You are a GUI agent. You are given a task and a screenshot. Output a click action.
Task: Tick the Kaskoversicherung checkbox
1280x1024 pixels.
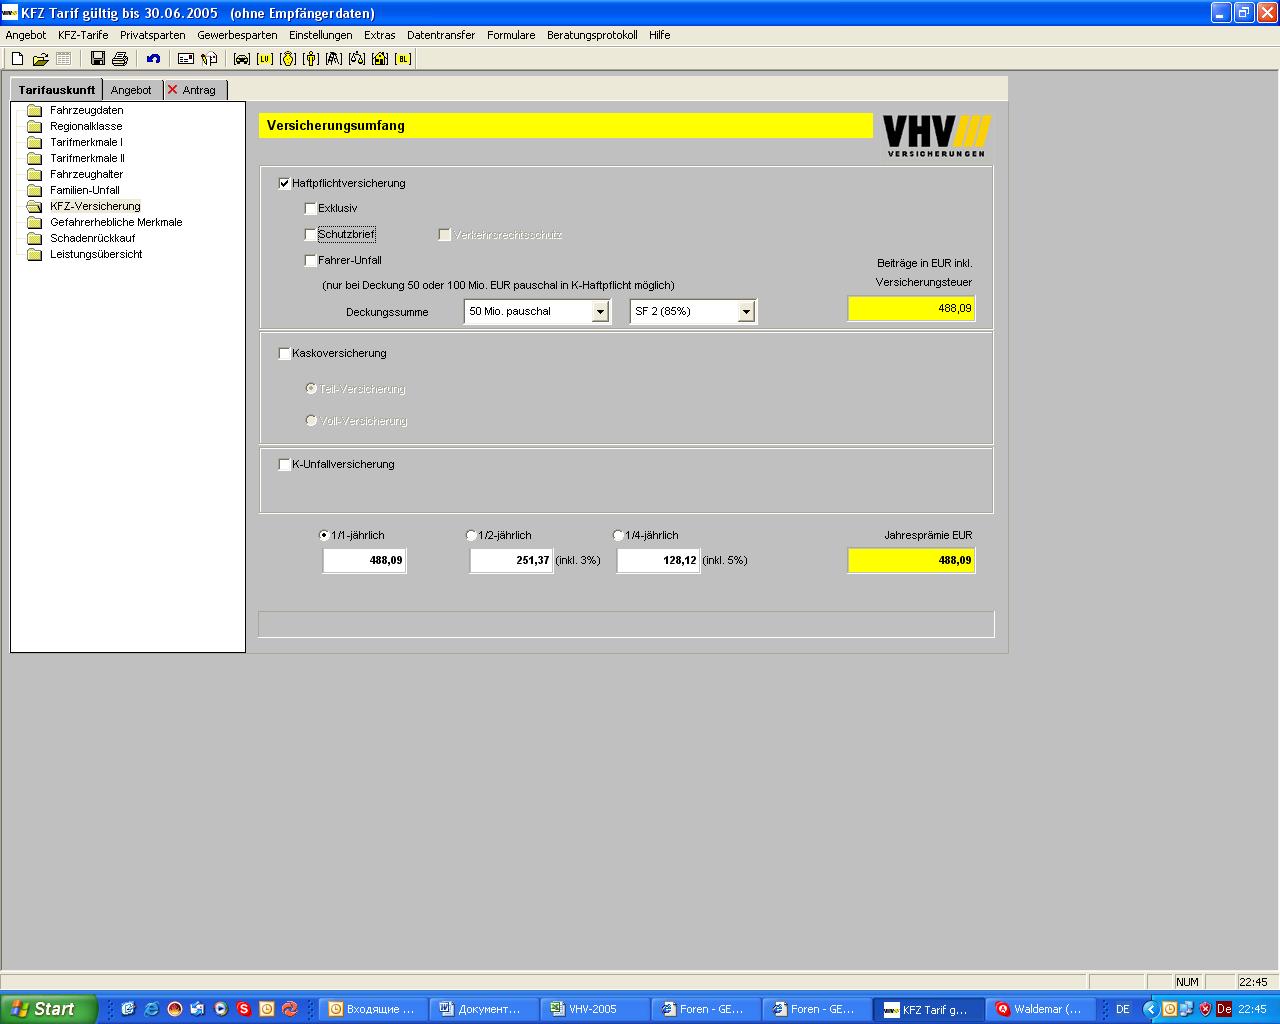(x=285, y=354)
